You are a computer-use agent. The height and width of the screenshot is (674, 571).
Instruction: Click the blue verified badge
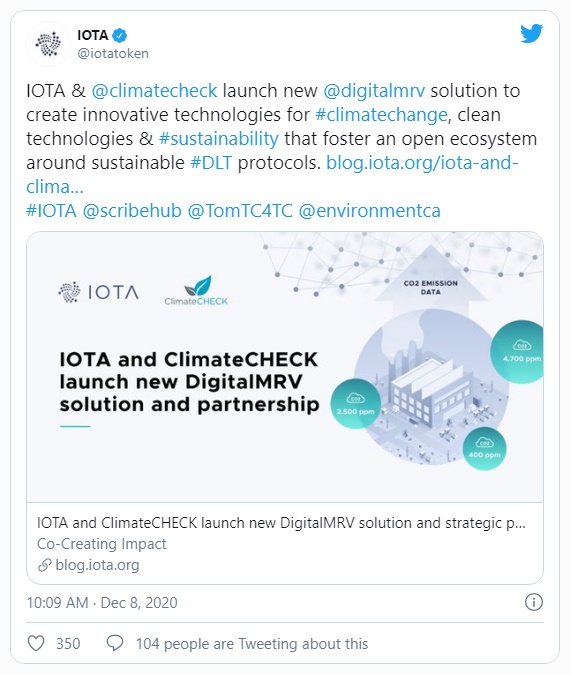coord(120,35)
